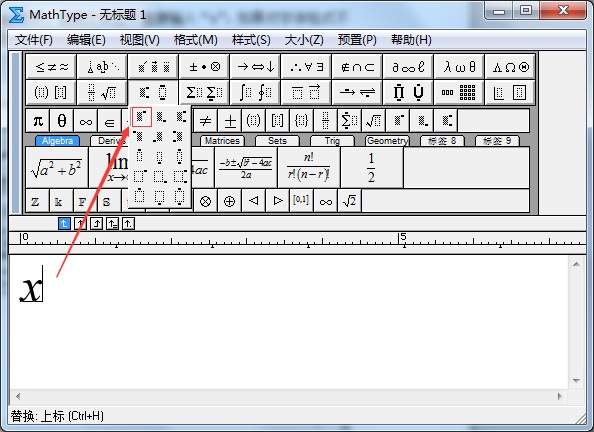The width and height of the screenshot is (594, 432).
Task: Open the 文件(F) menu
Action: pyautogui.click(x=33, y=40)
